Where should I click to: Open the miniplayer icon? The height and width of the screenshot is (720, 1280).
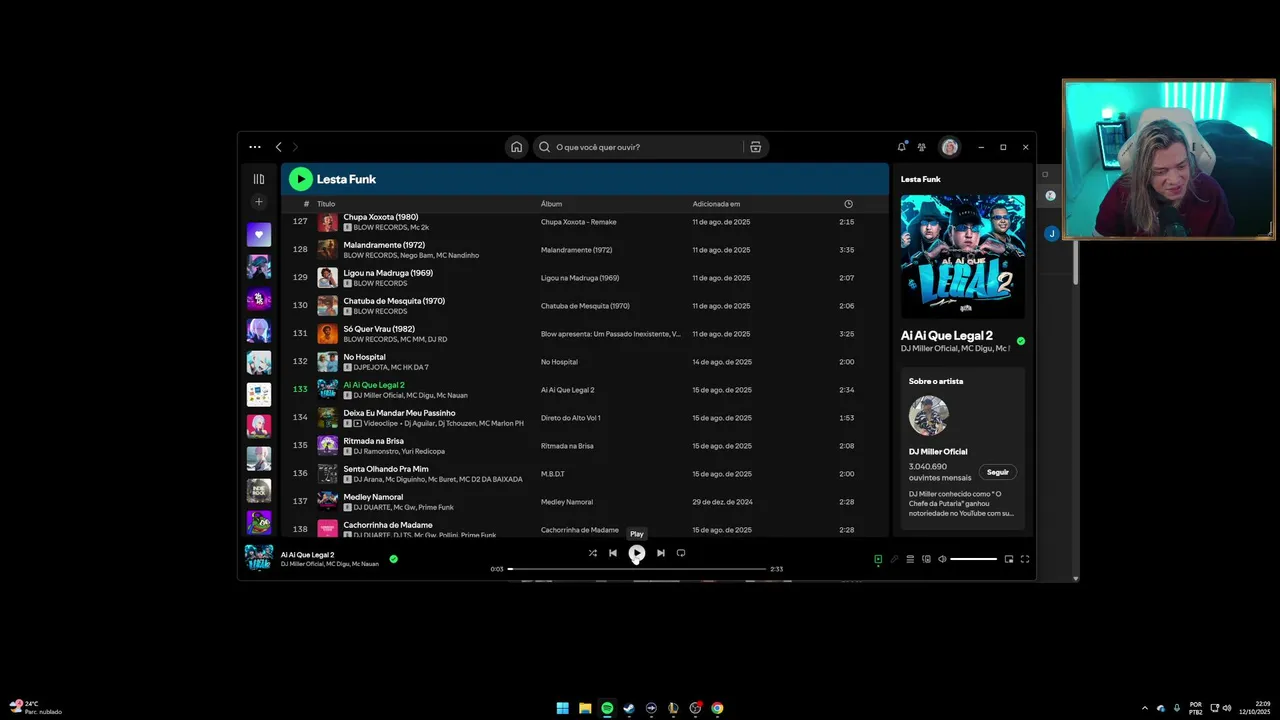point(1009,559)
